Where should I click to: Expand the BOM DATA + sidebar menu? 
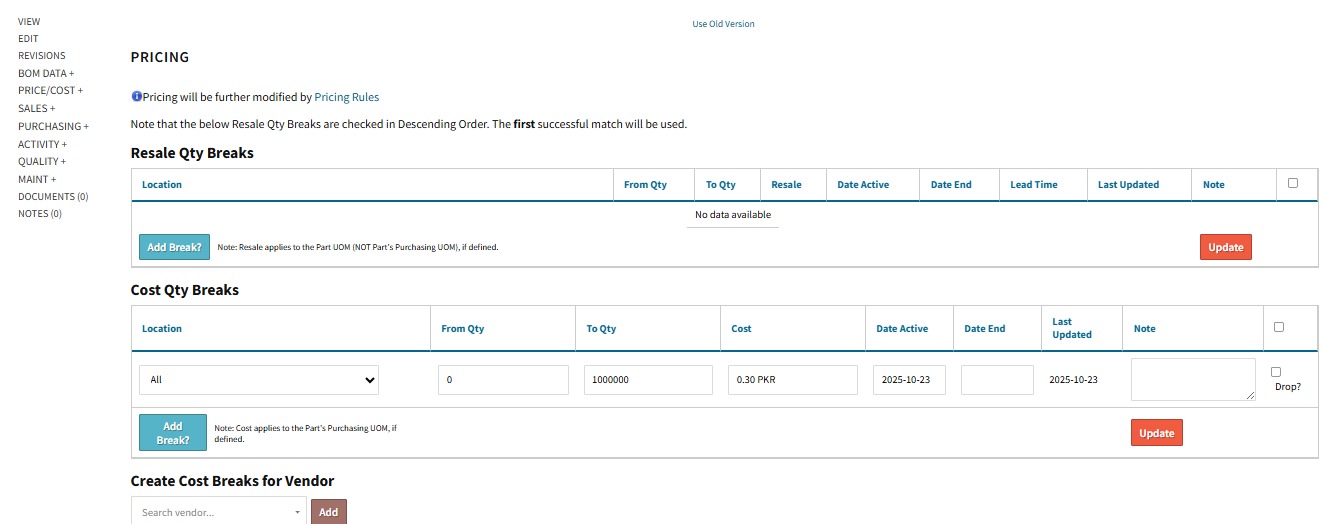pyautogui.click(x=46, y=73)
